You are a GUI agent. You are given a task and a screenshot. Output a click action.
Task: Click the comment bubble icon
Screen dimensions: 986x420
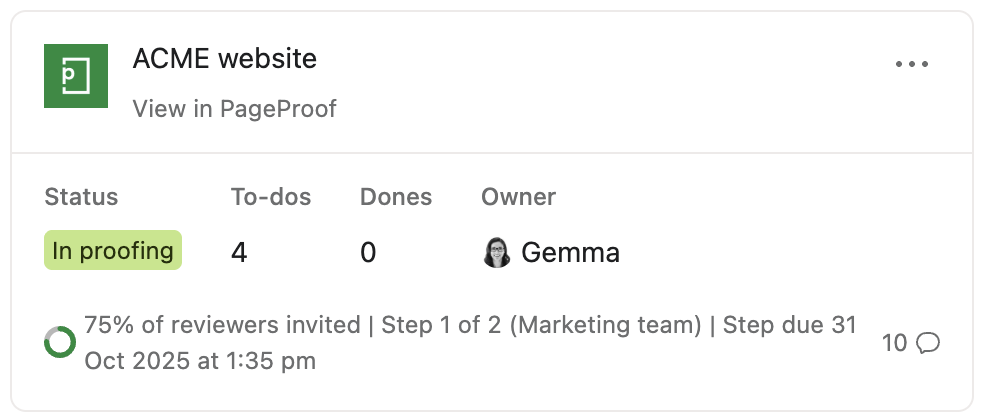928,343
